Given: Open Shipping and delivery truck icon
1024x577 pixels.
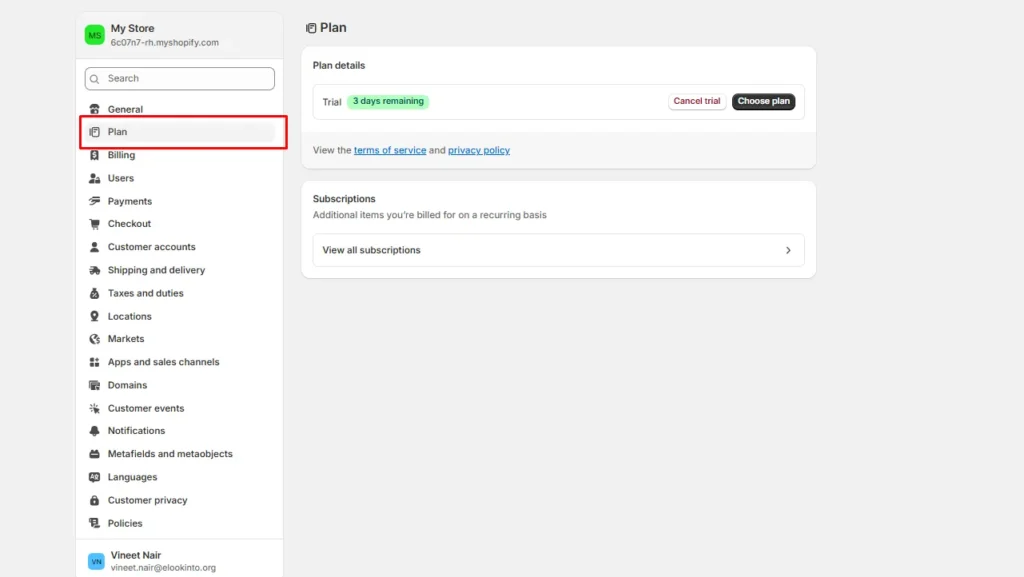Looking at the screenshot, I should click(x=94, y=270).
